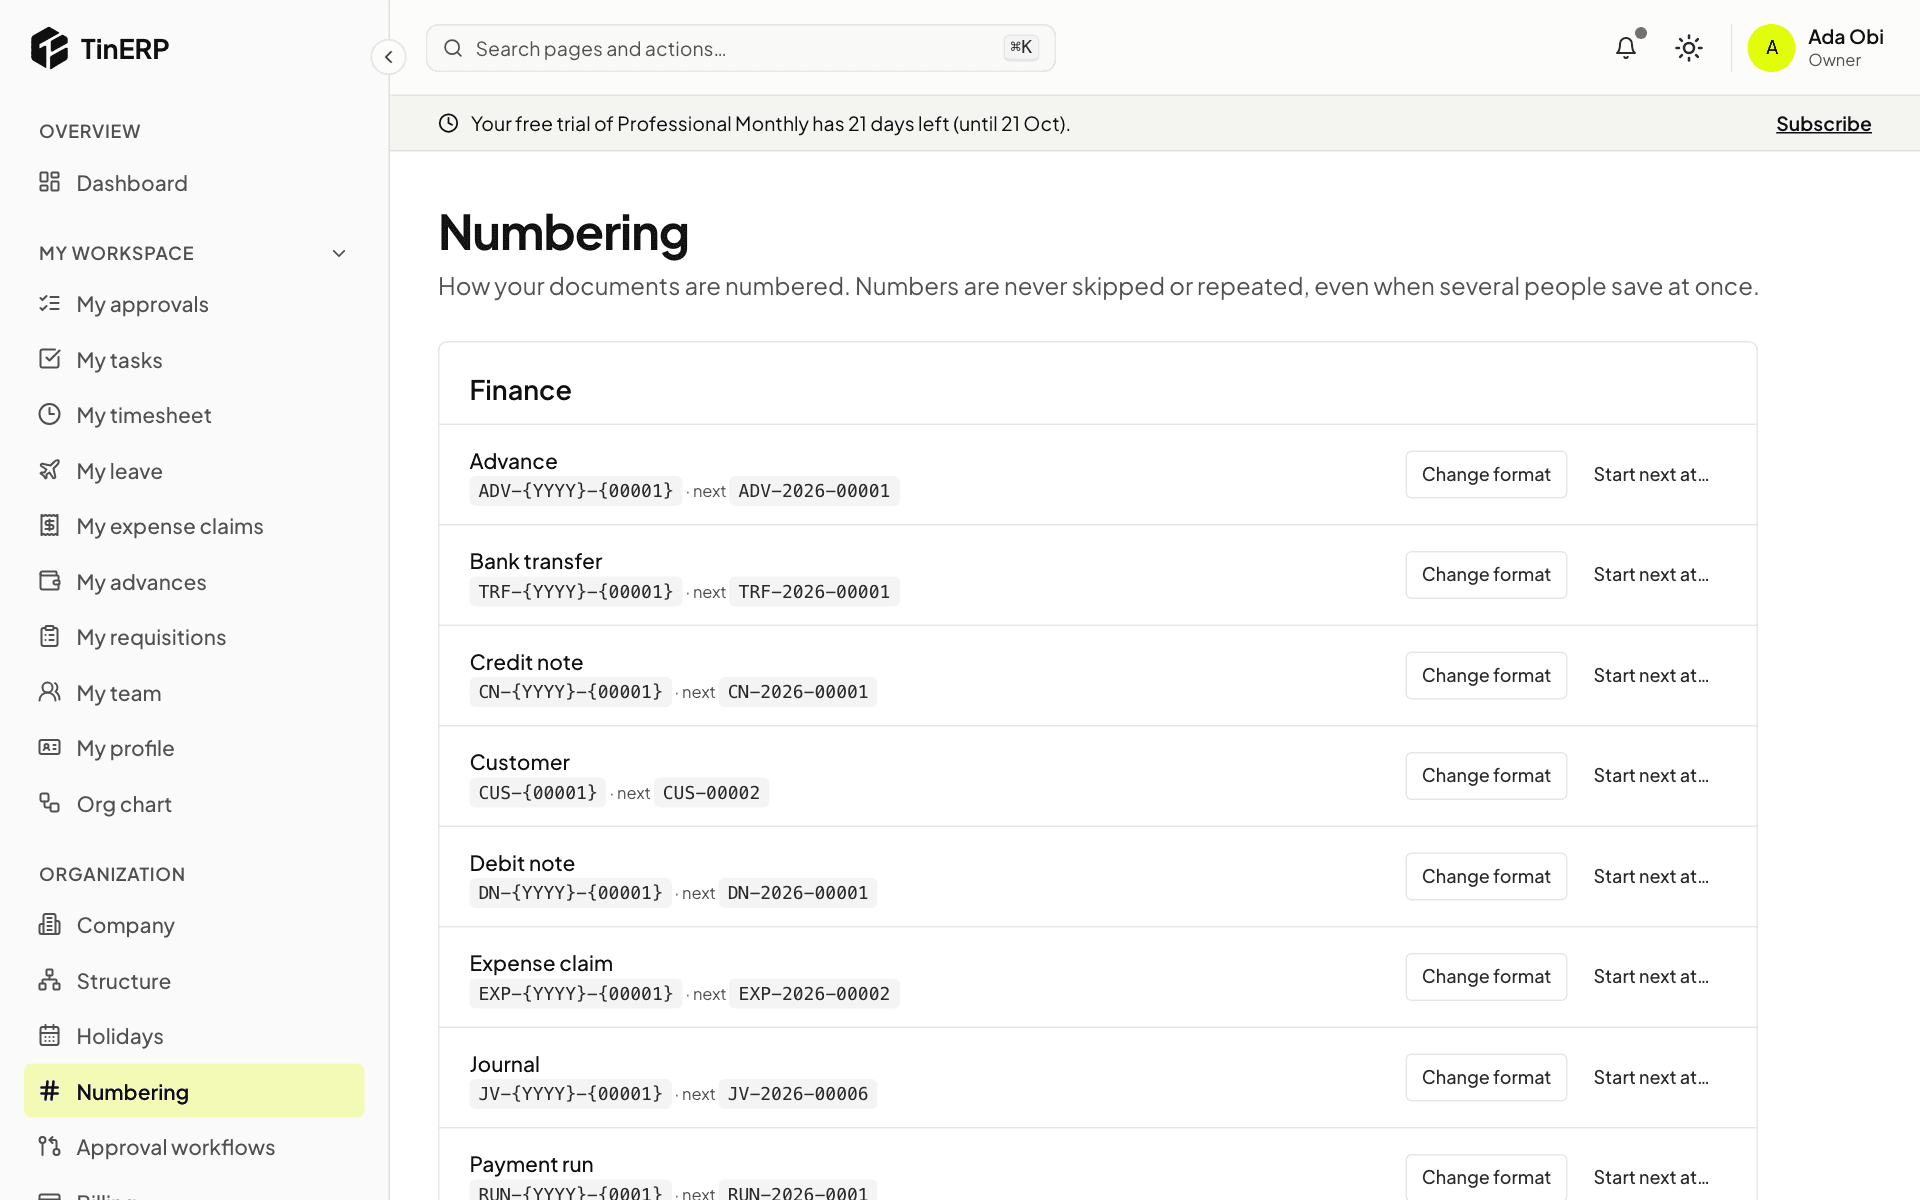Click the My team people icon
The image size is (1920, 1200).
tap(49, 692)
